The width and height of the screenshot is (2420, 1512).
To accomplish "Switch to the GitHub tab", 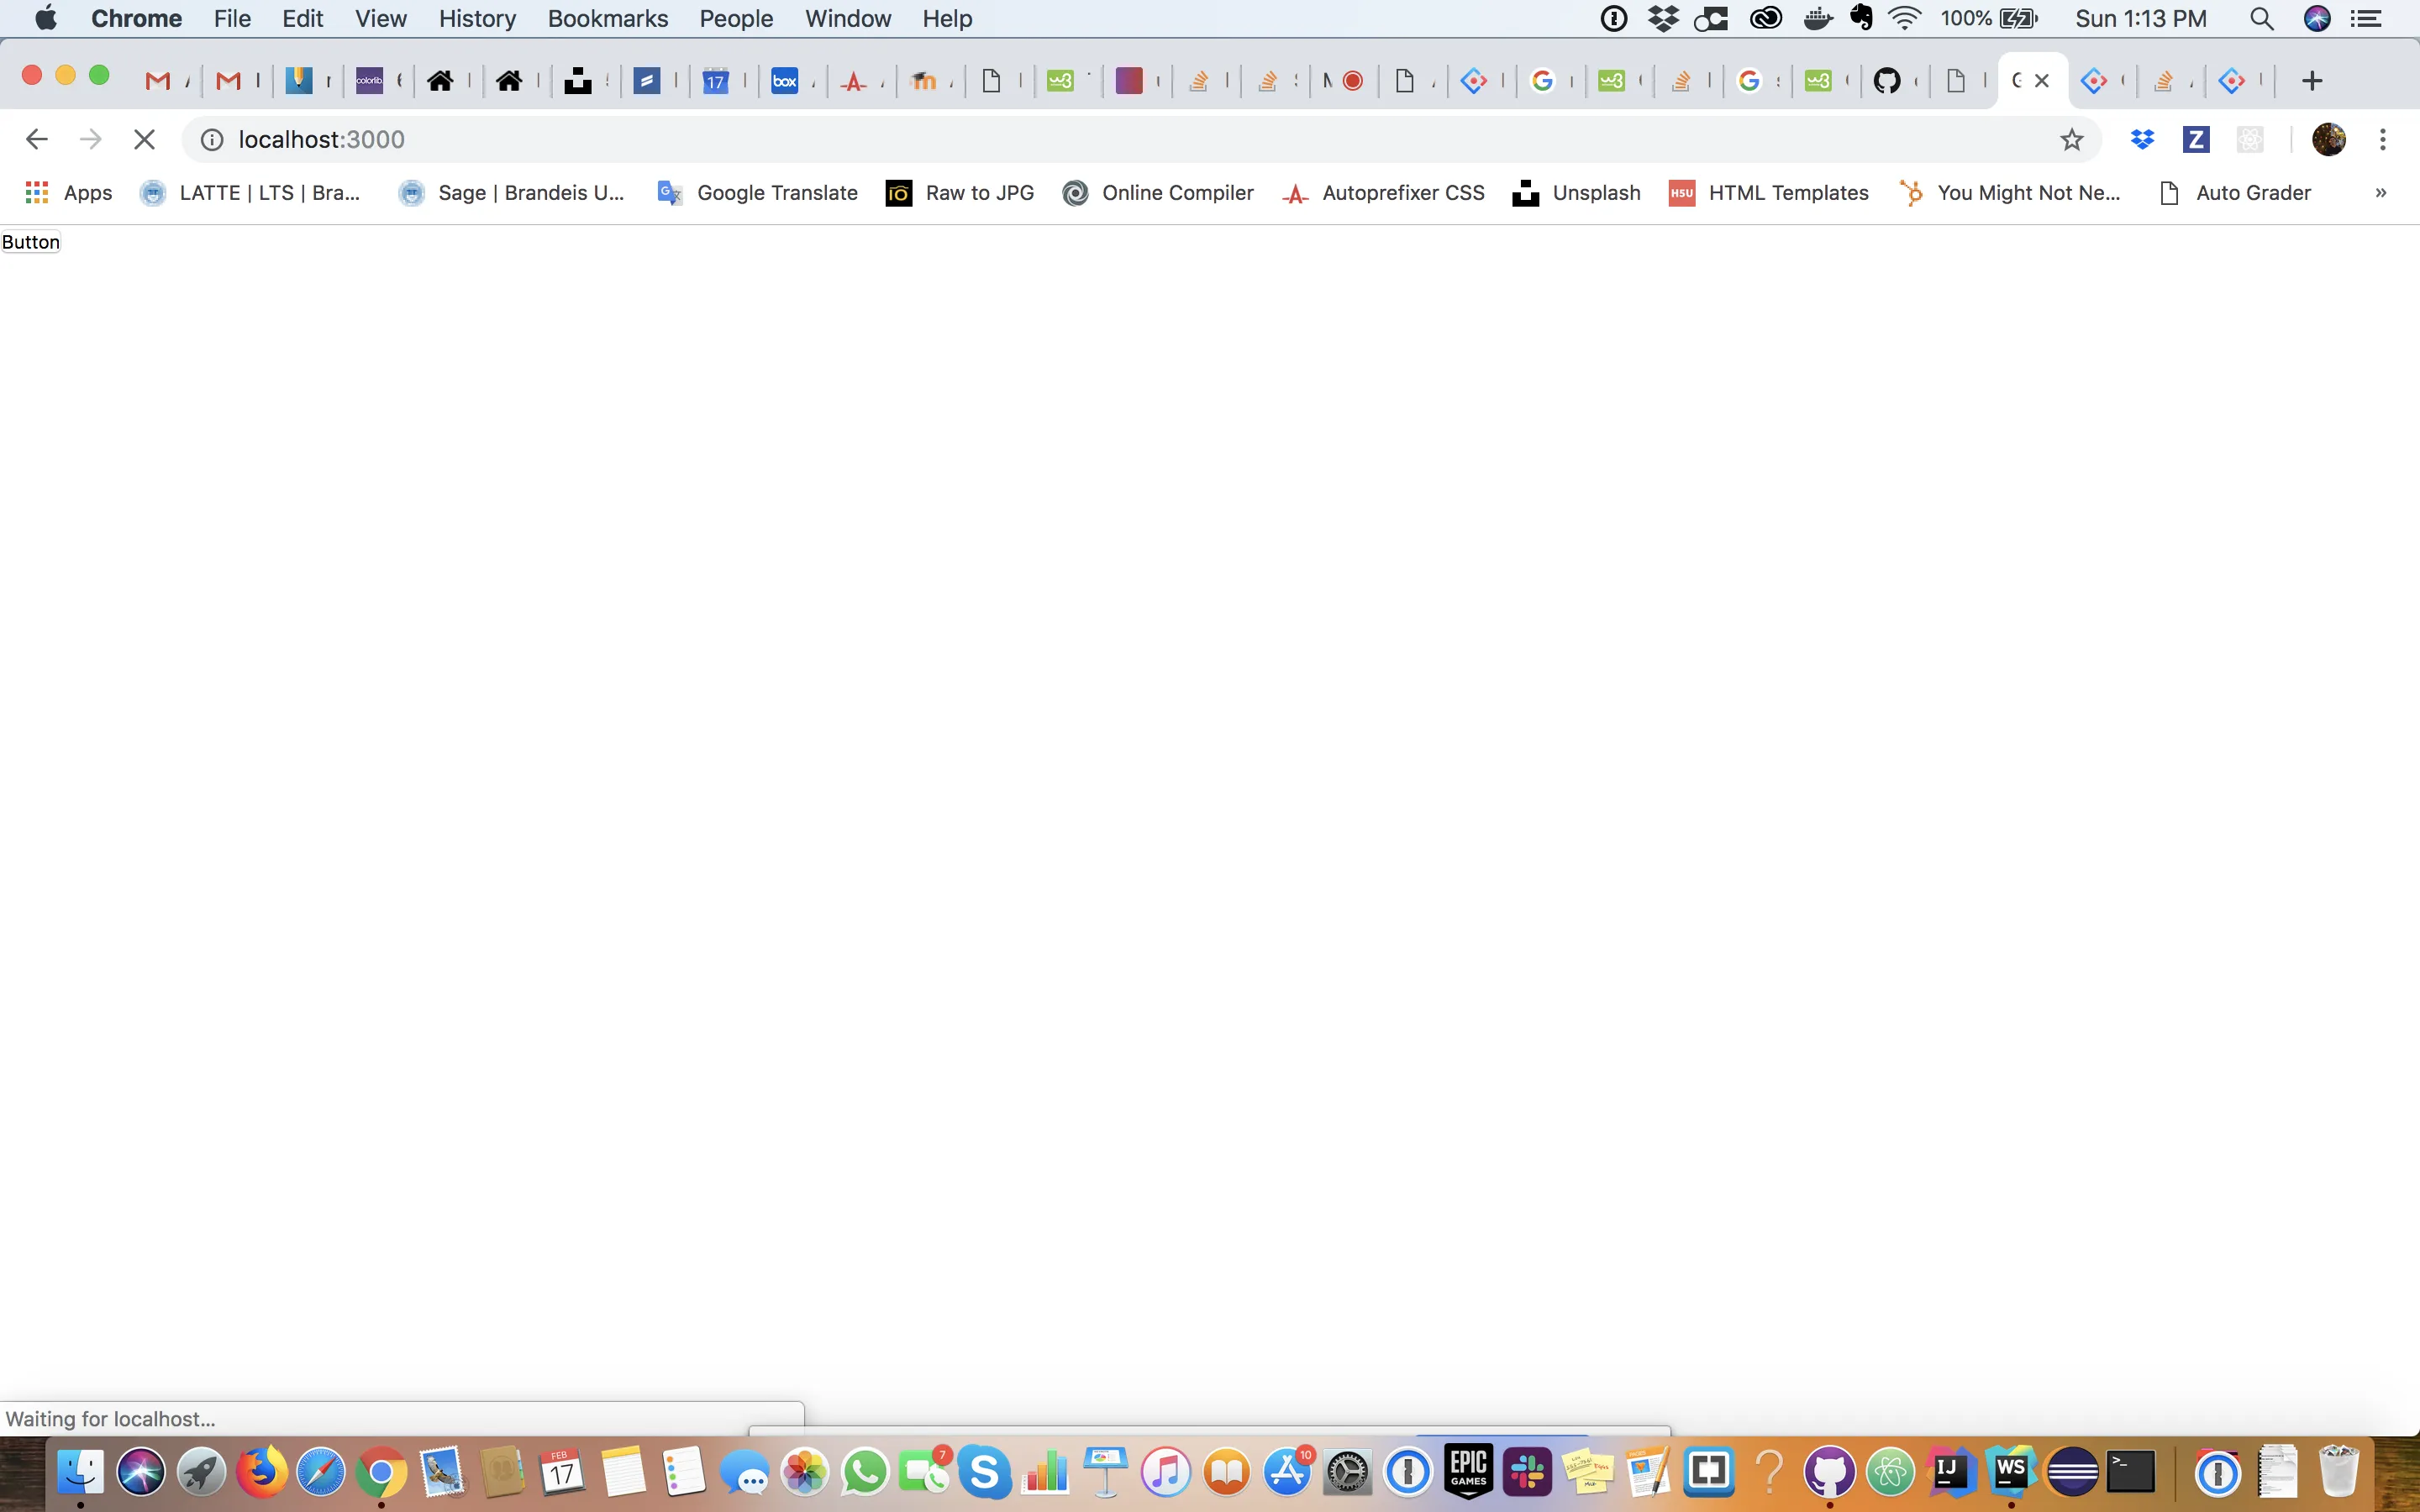I will click(x=1887, y=81).
